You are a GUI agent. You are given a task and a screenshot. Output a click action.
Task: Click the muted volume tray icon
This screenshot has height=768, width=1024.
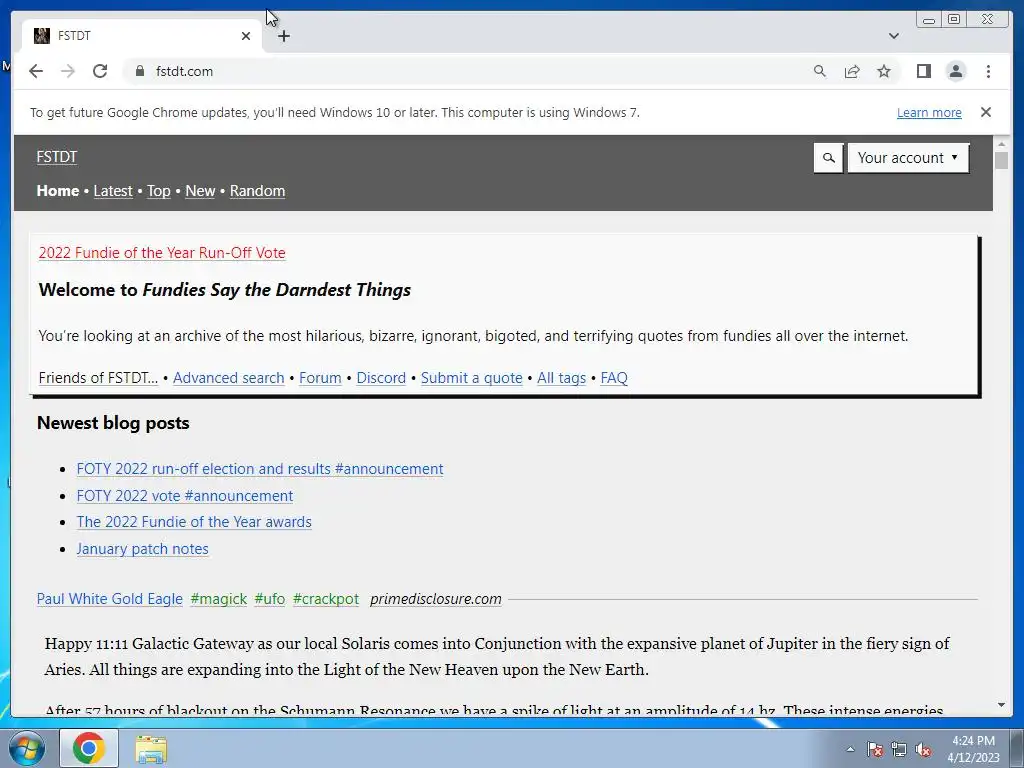point(923,750)
